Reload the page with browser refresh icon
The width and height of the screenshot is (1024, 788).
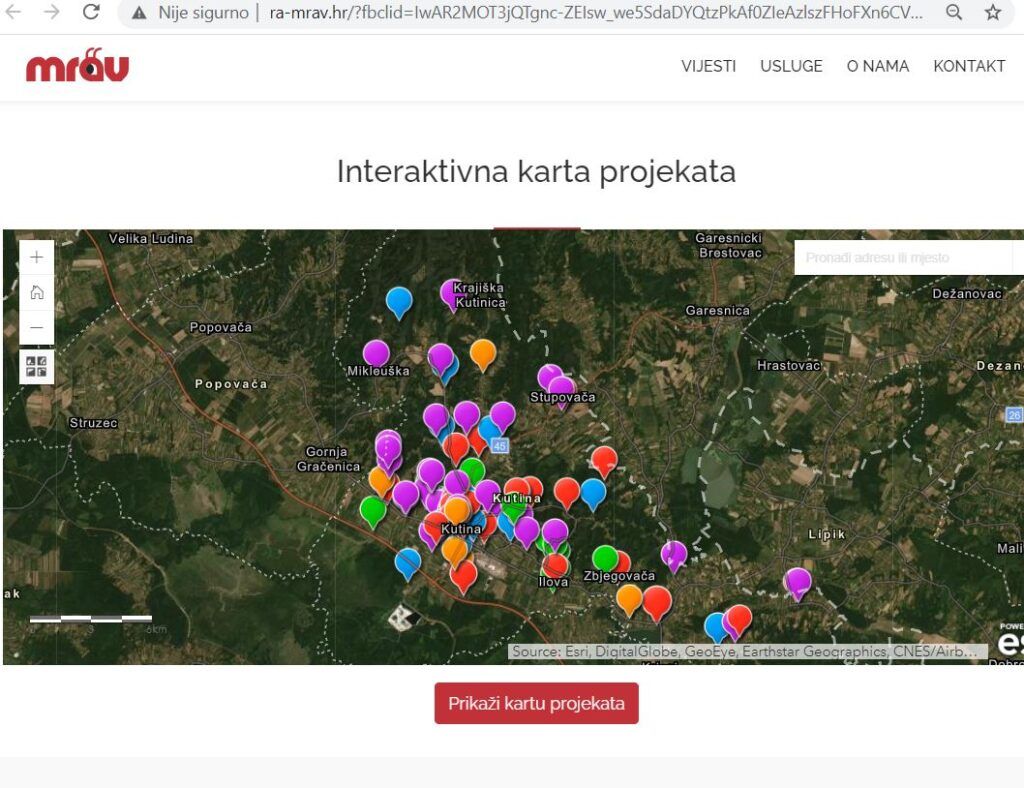click(x=91, y=13)
